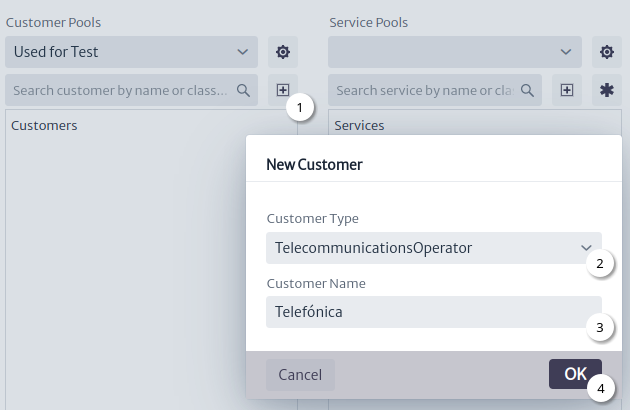Open Customer Pools settings gear
This screenshot has height=410, width=630.
point(283,52)
